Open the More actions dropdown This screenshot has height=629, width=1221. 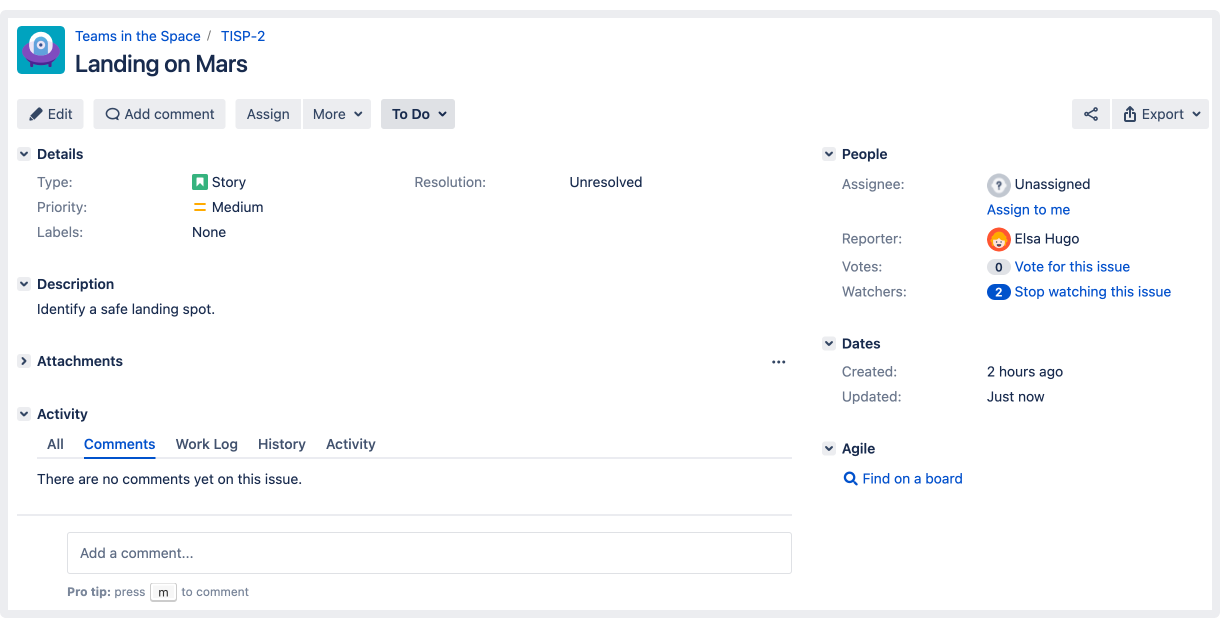337,114
